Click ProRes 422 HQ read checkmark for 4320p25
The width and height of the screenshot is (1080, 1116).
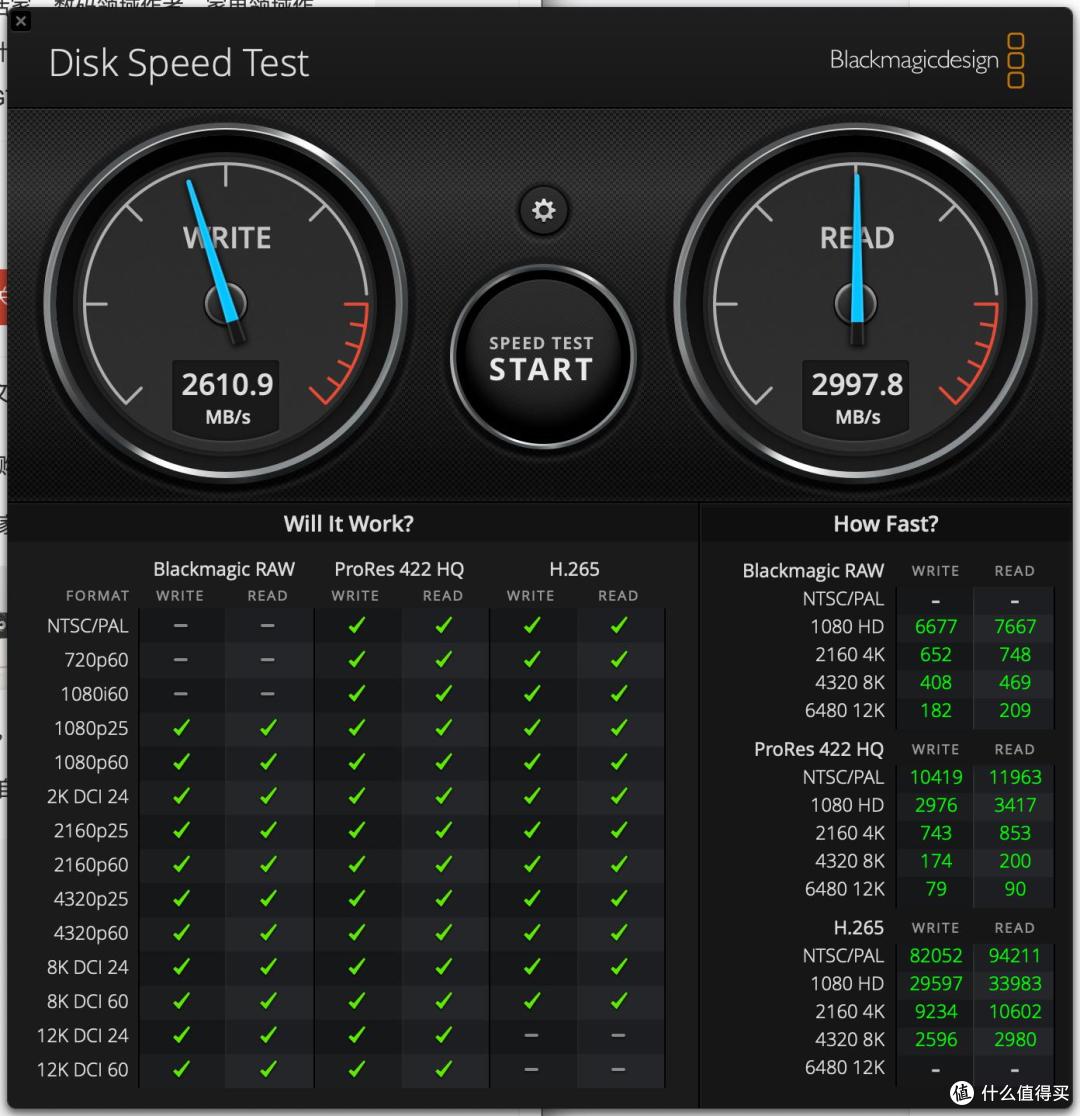click(443, 898)
